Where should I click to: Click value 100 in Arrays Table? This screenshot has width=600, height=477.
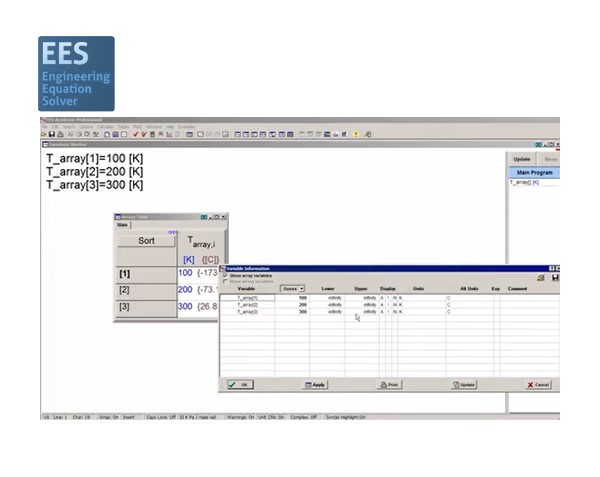pyautogui.click(x=185, y=273)
